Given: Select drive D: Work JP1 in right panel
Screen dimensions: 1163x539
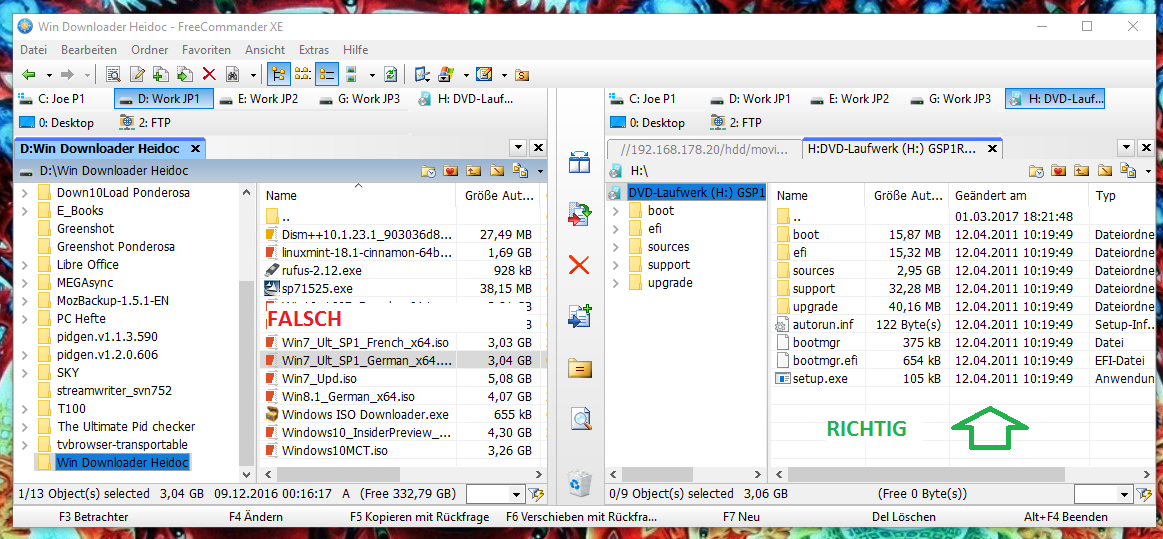Looking at the screenshot, I should tap(750, 99).
